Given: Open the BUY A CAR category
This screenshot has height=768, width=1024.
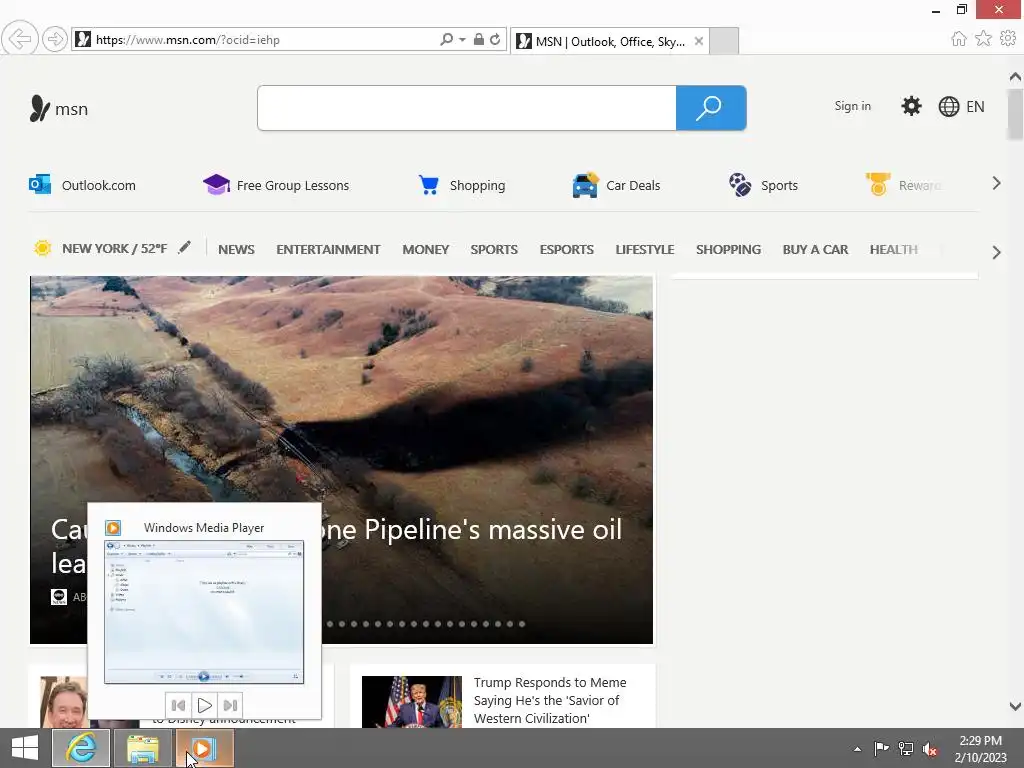Looking at the screenshot, I should pyautogui.click(x=815, y=249).
